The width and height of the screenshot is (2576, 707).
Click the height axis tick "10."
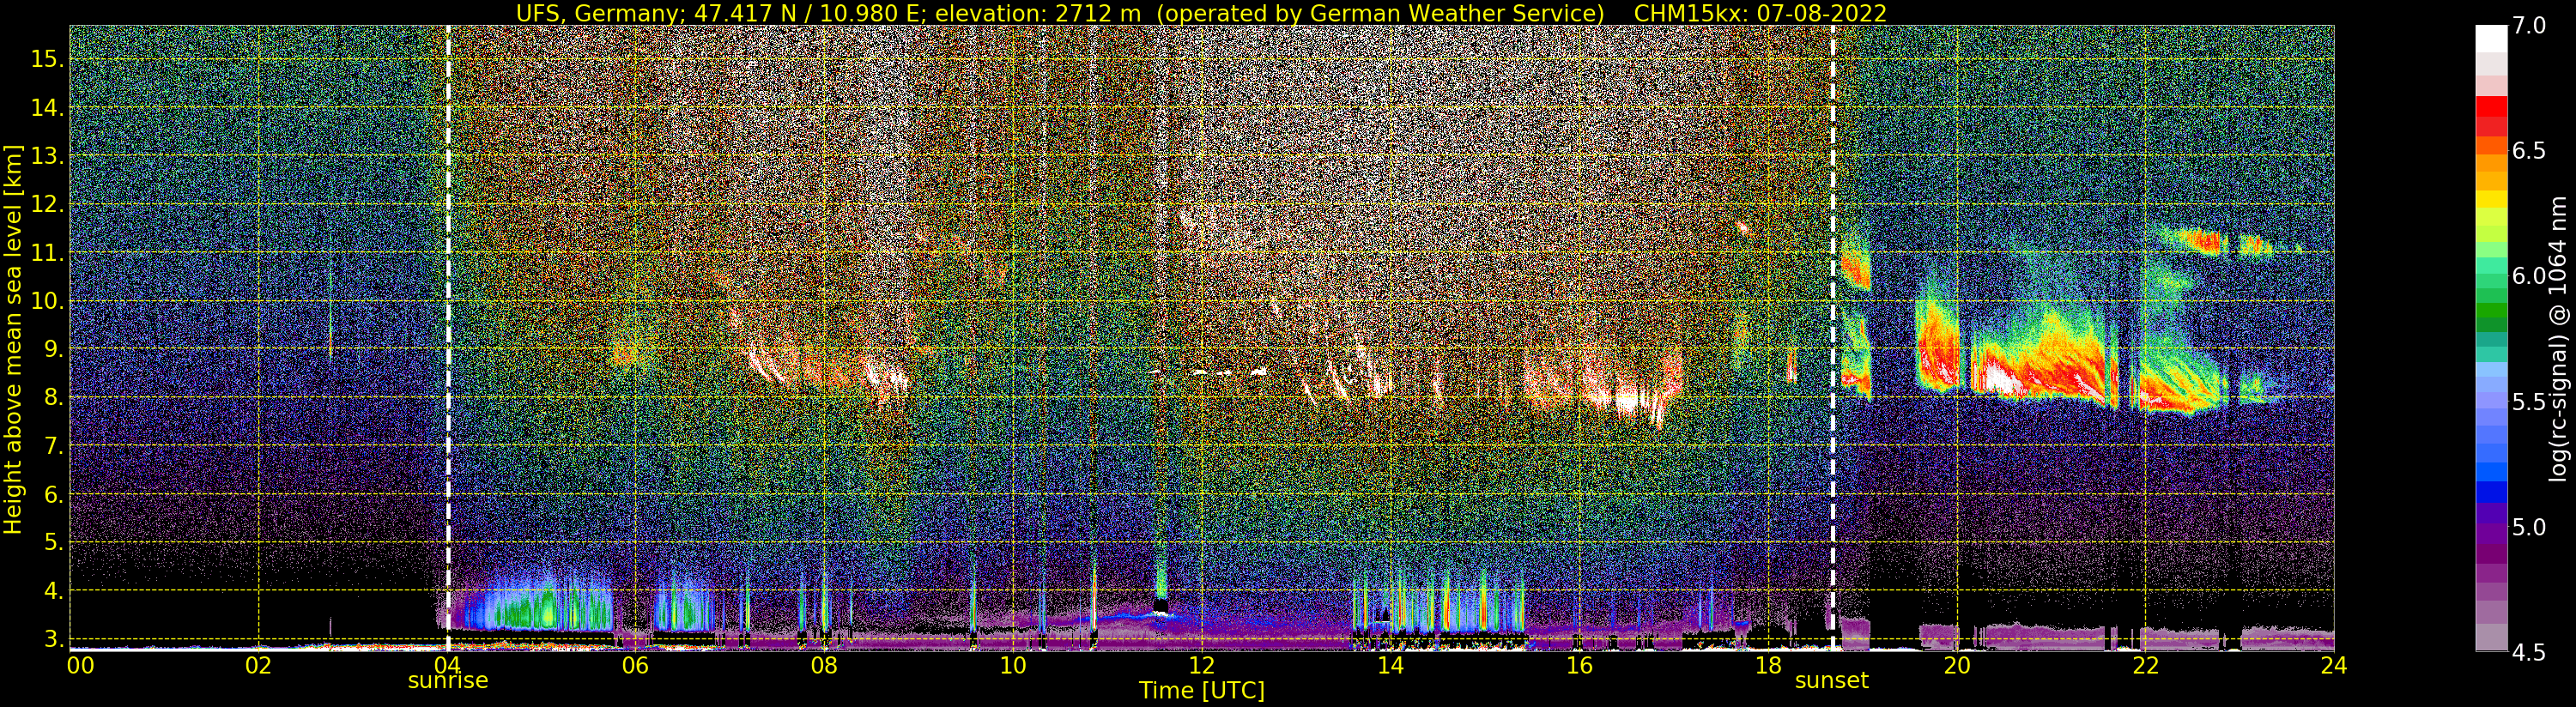point(48,301)
